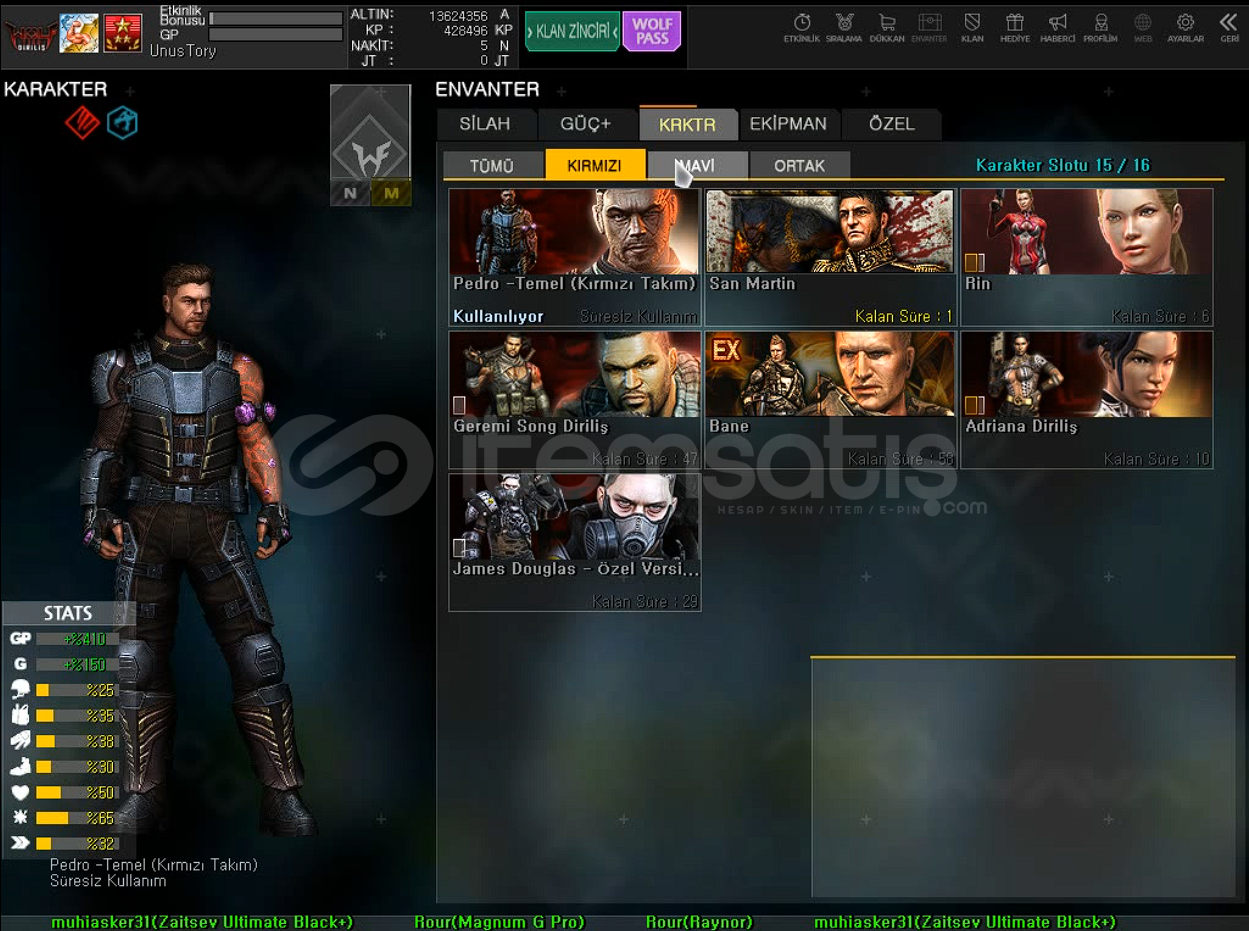Open the Etkinlik stopwatch icon
1249x931 pixels.
(802, 27)
